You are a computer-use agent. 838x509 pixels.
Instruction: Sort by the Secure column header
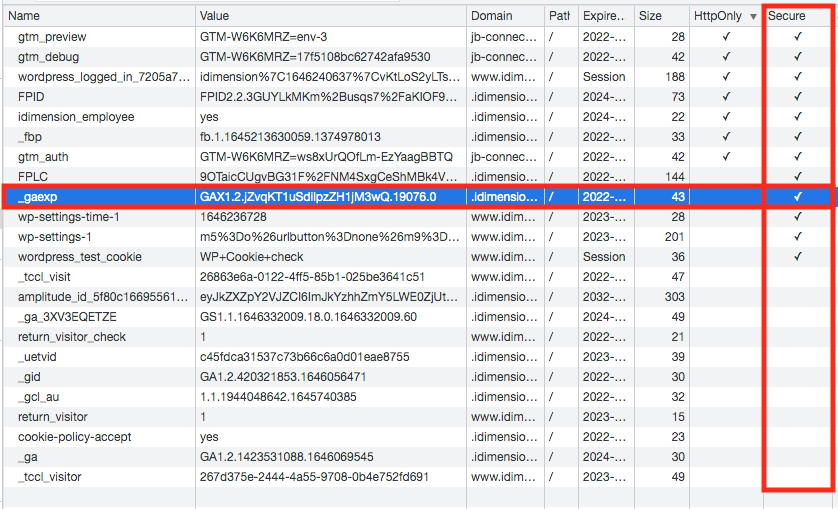point(797,16)
